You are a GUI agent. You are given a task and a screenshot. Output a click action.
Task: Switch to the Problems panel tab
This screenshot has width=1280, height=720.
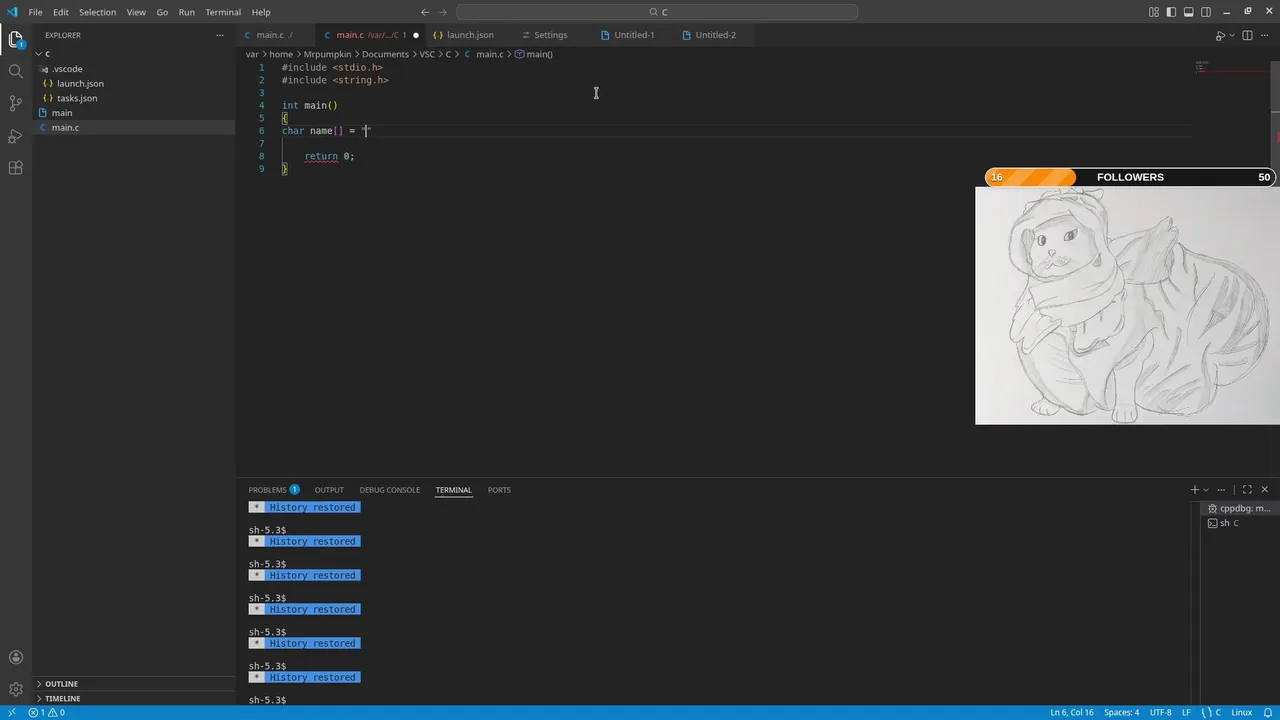point(274,490)
